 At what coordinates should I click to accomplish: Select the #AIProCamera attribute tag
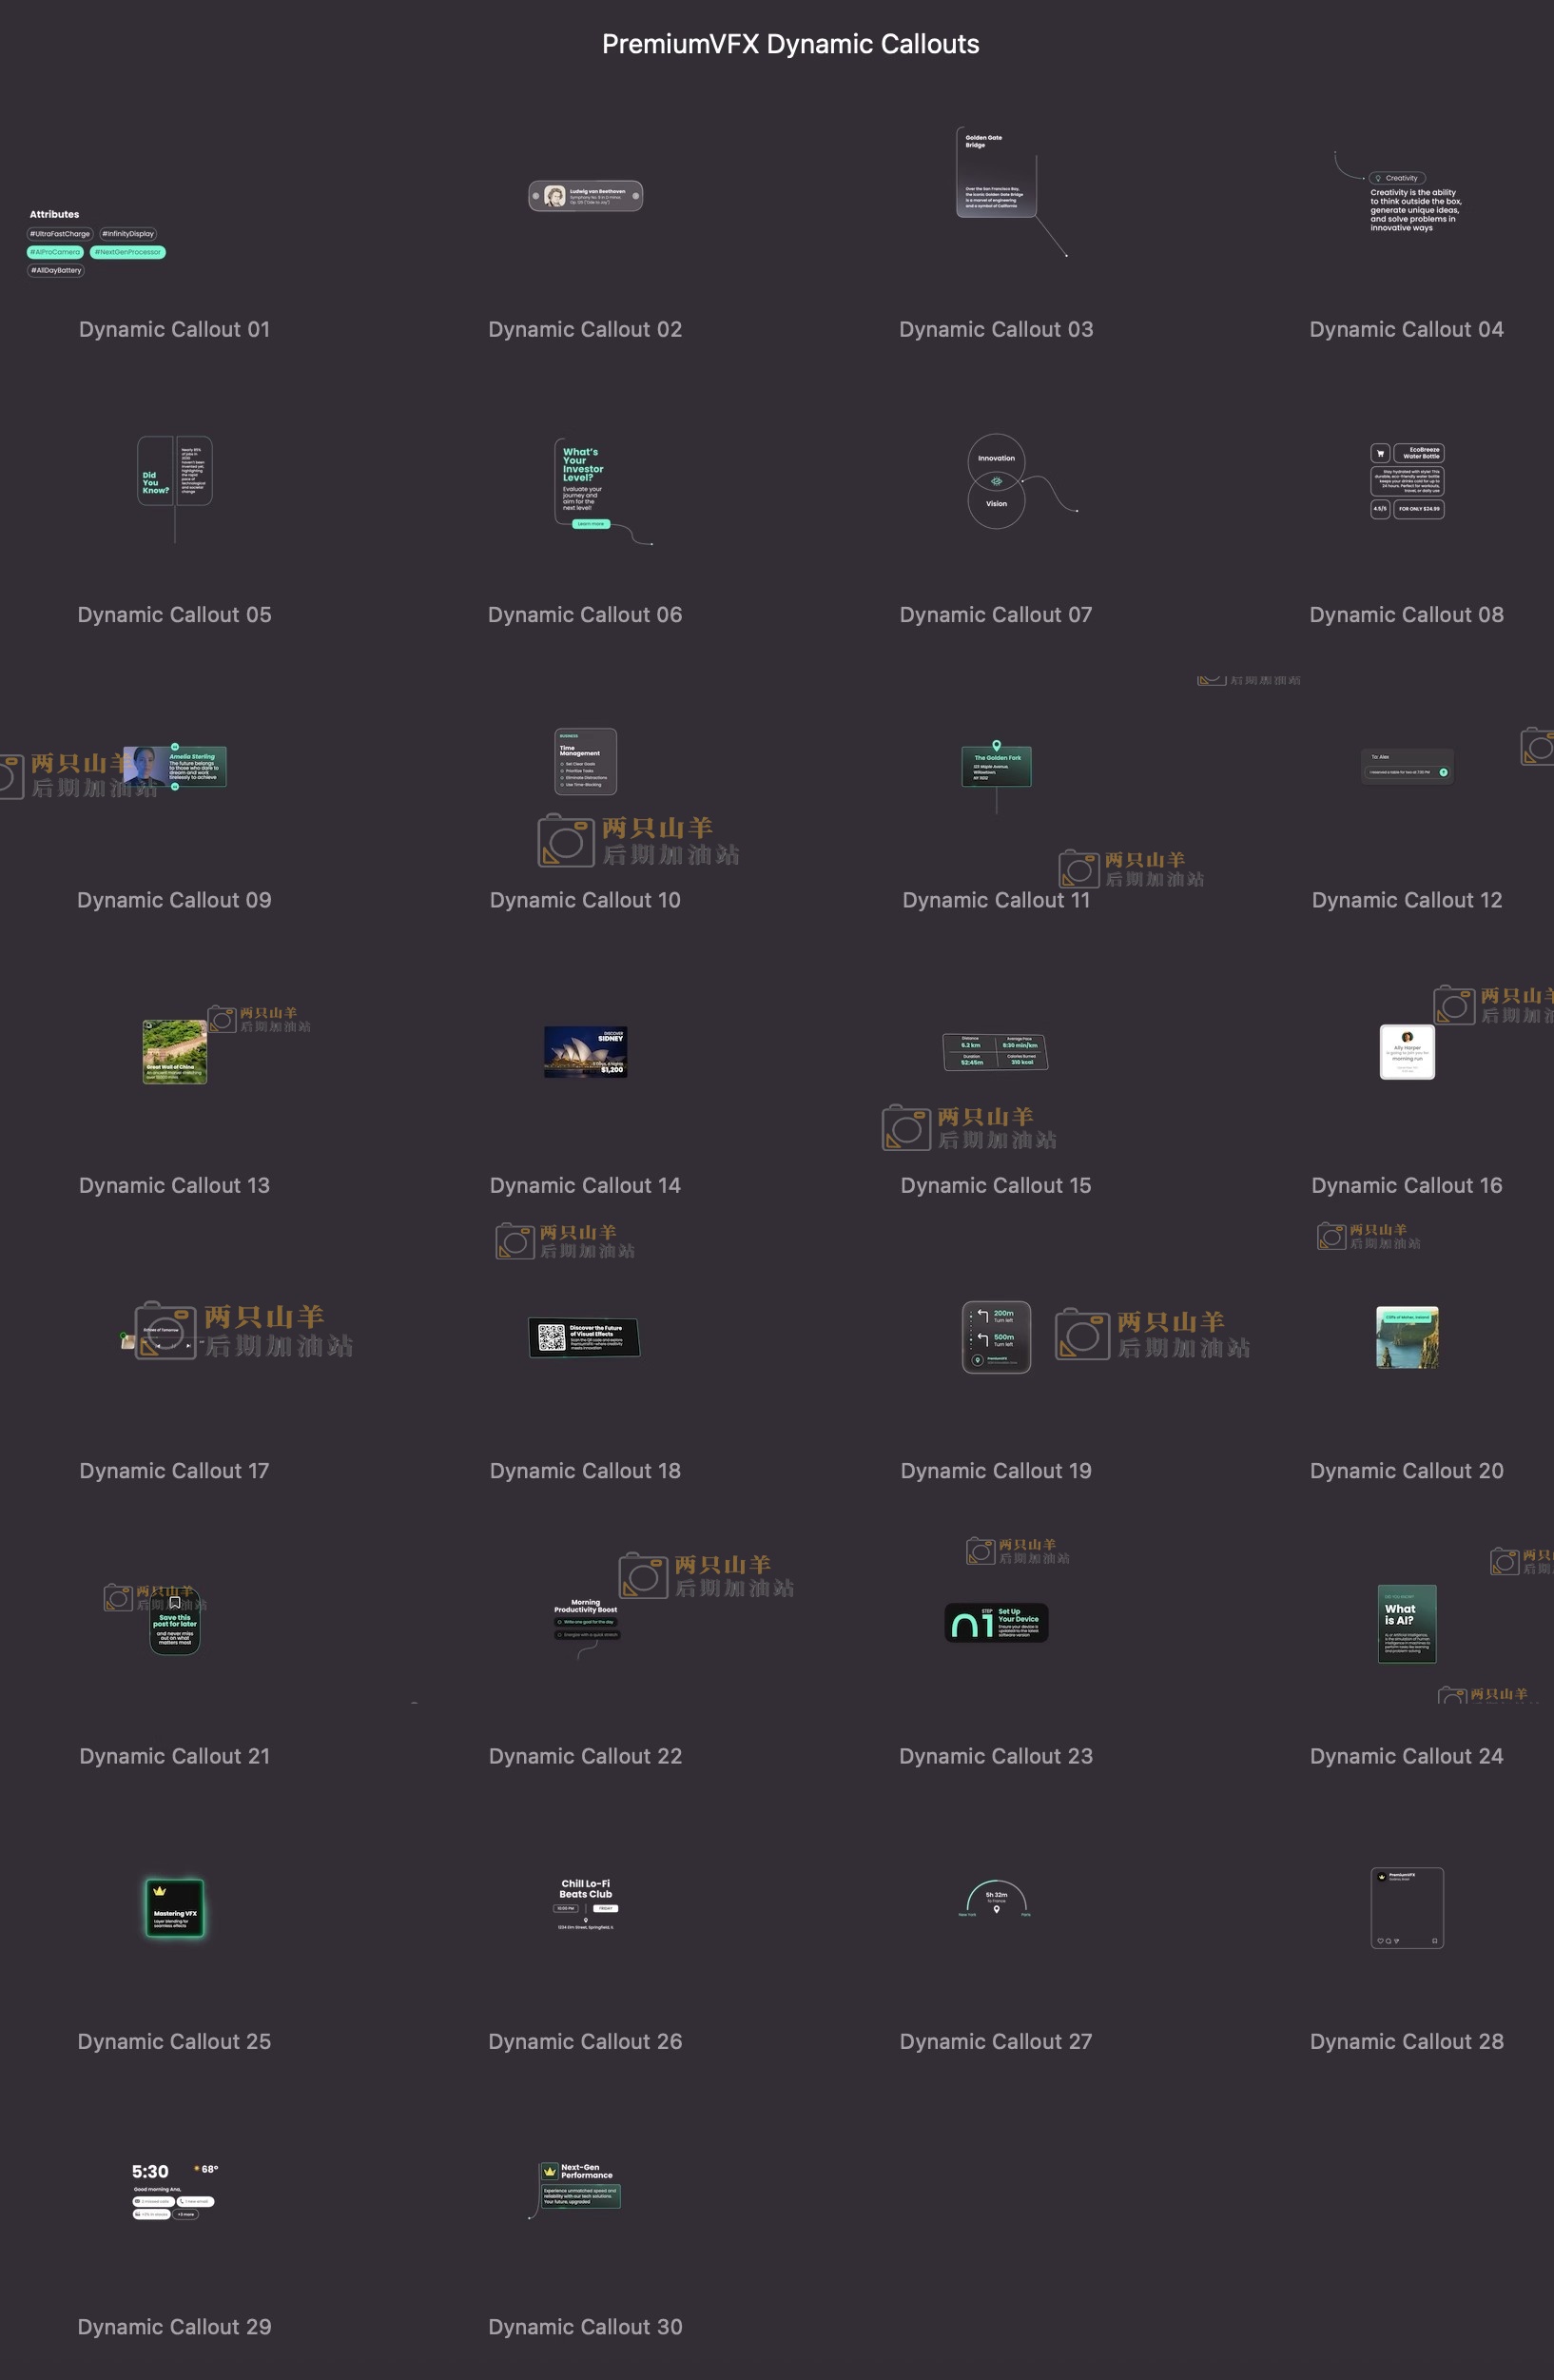pos(55,252)
